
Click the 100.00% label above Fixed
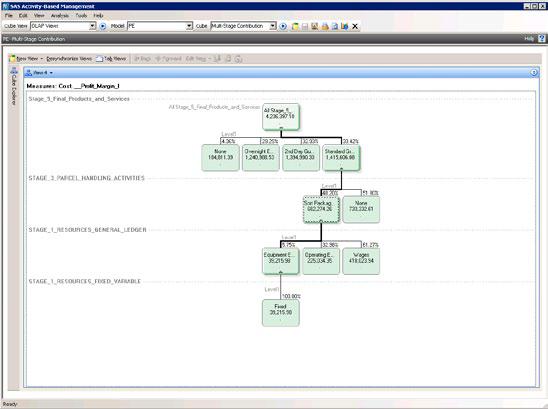291,297
